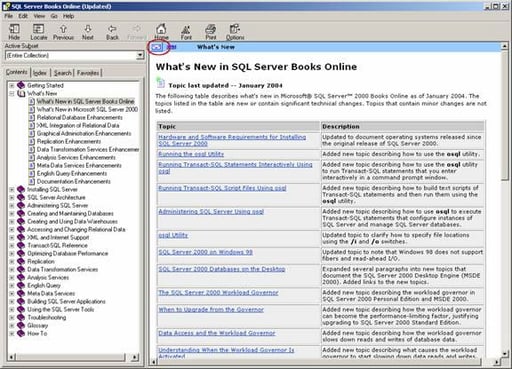Image resolution: width=512 pixels, height=369 pixels.
Task: Open Running the osql Utility link
Action: click(191, 154)
